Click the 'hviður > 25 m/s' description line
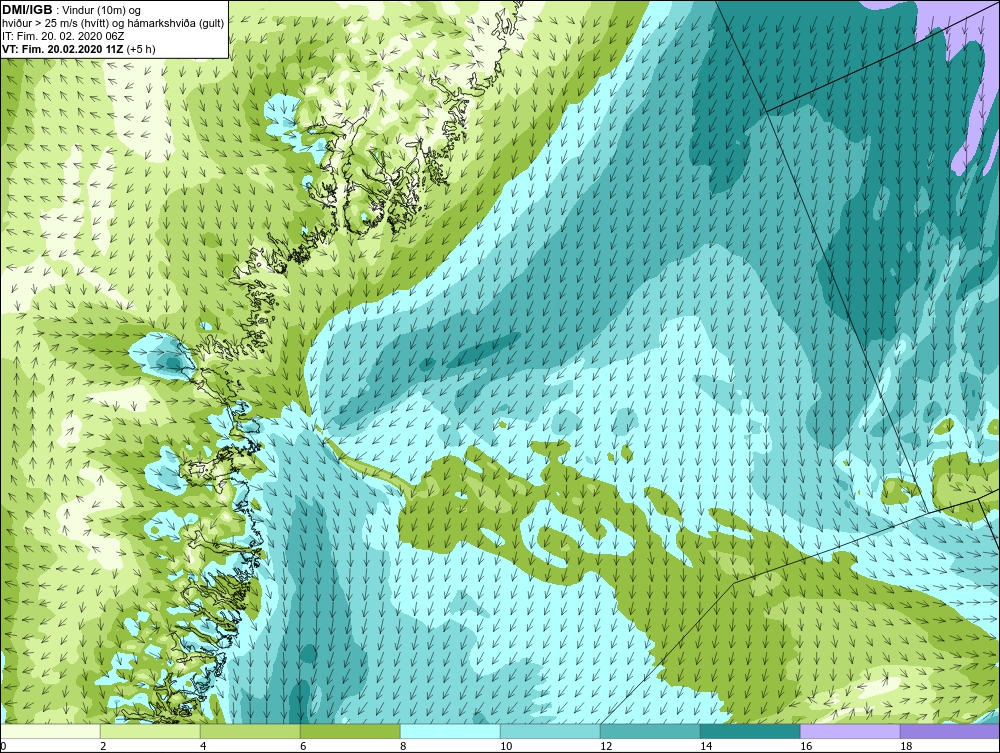 [x=113, y=24]
